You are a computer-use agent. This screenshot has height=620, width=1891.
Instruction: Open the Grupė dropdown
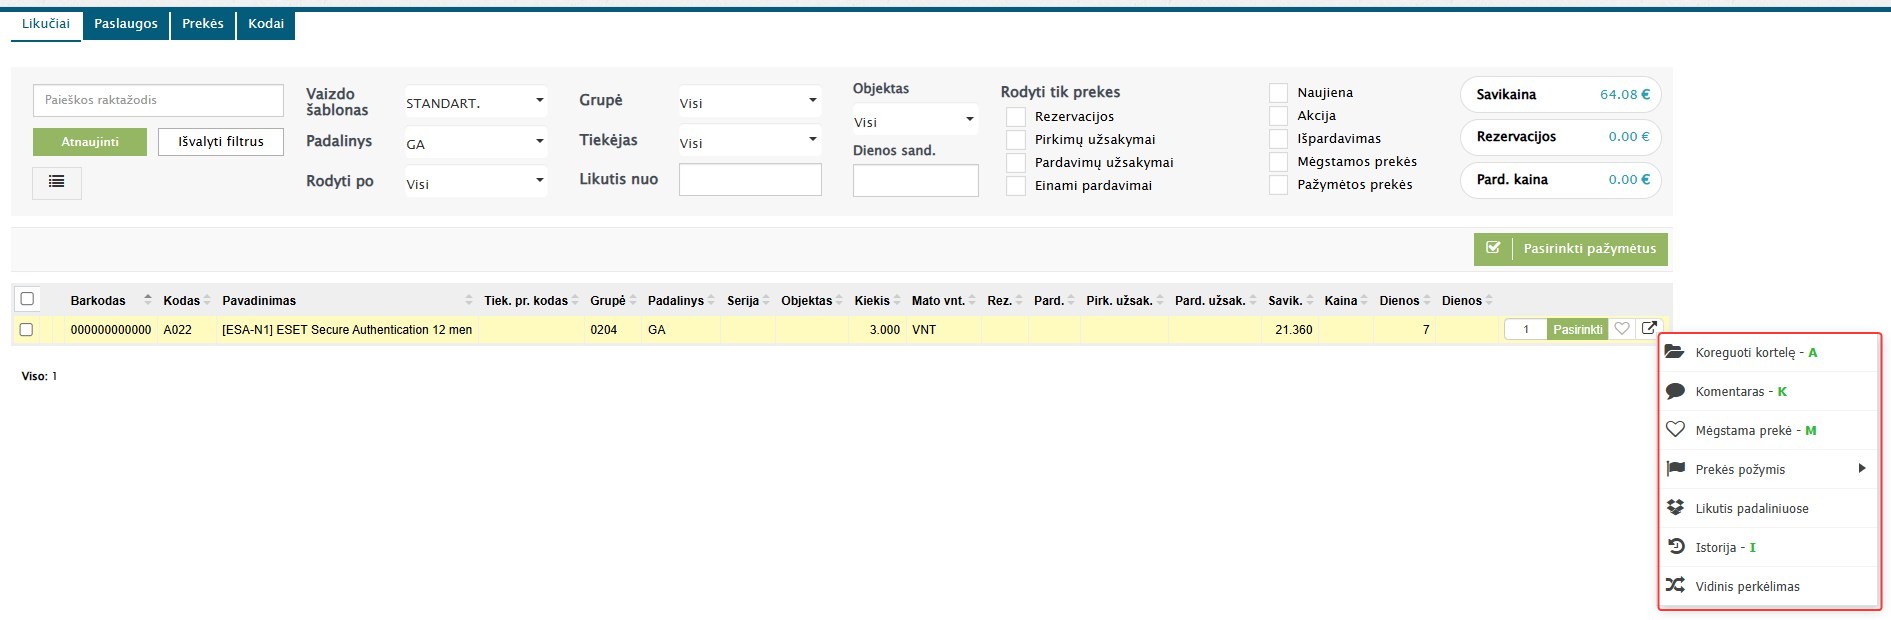coord(750,102)
